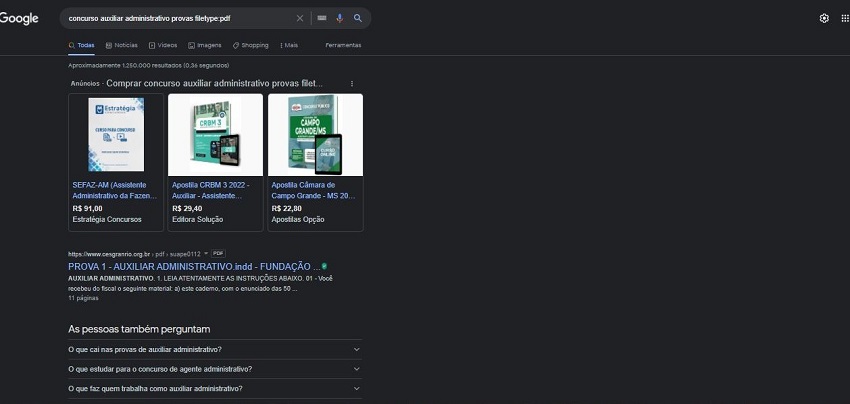850x404 pixels.
Task: Switch to the Notícias tab
Action: (121, 45)
